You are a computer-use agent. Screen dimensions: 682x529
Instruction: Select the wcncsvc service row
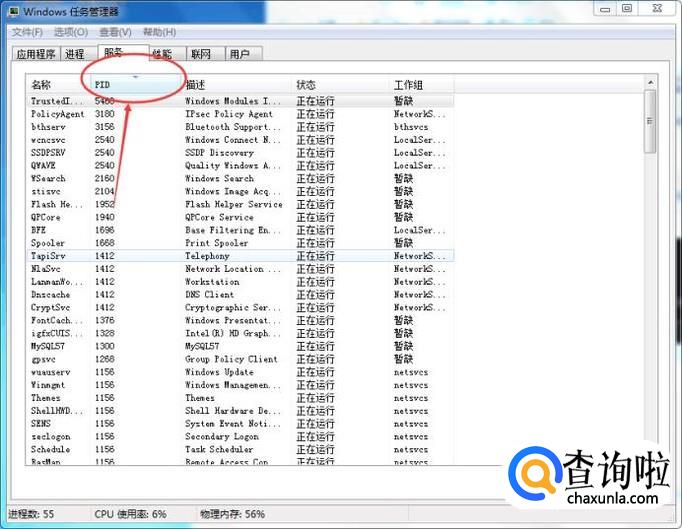[240, 140]
